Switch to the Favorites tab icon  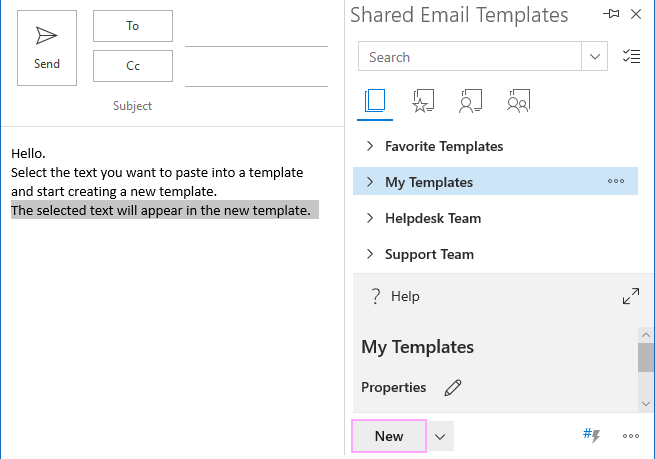pyautogui.click(x=423, y=101)
